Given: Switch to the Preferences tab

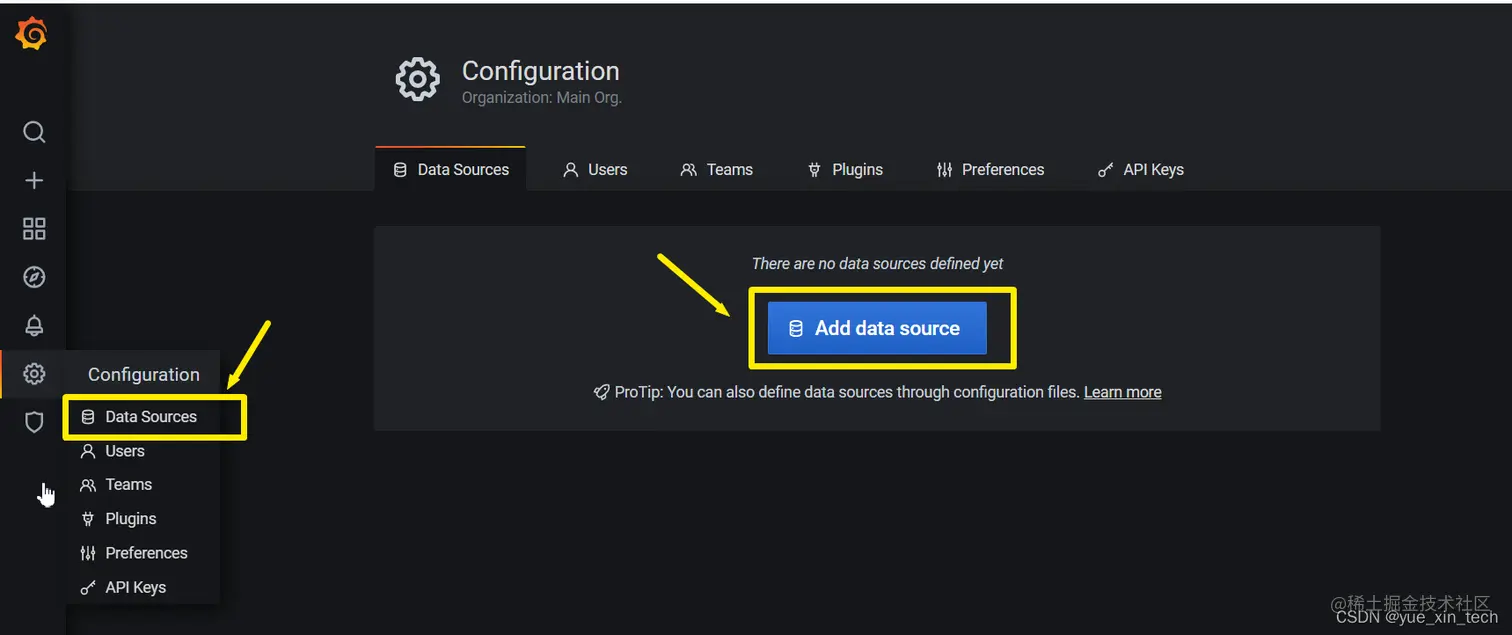Looking at the screenshot, I should (x=990, y=169).
